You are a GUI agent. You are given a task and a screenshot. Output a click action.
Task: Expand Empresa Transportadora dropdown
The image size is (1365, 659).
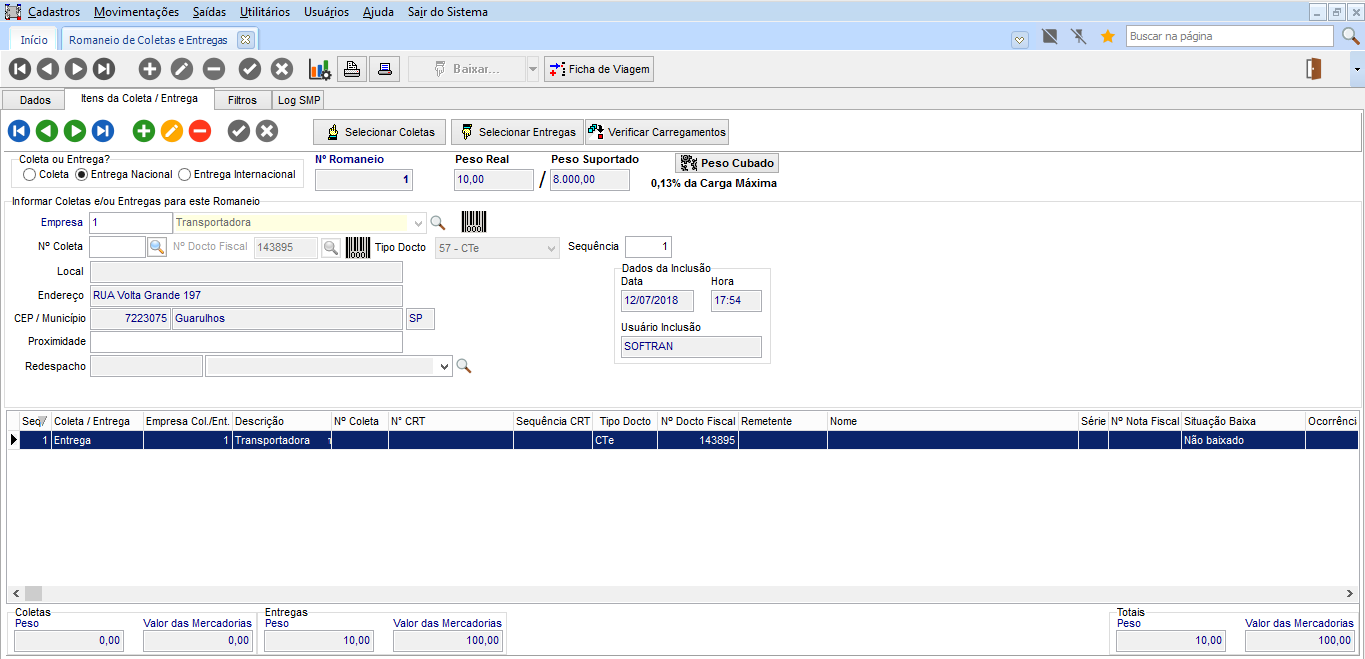(x=418, y=222)
